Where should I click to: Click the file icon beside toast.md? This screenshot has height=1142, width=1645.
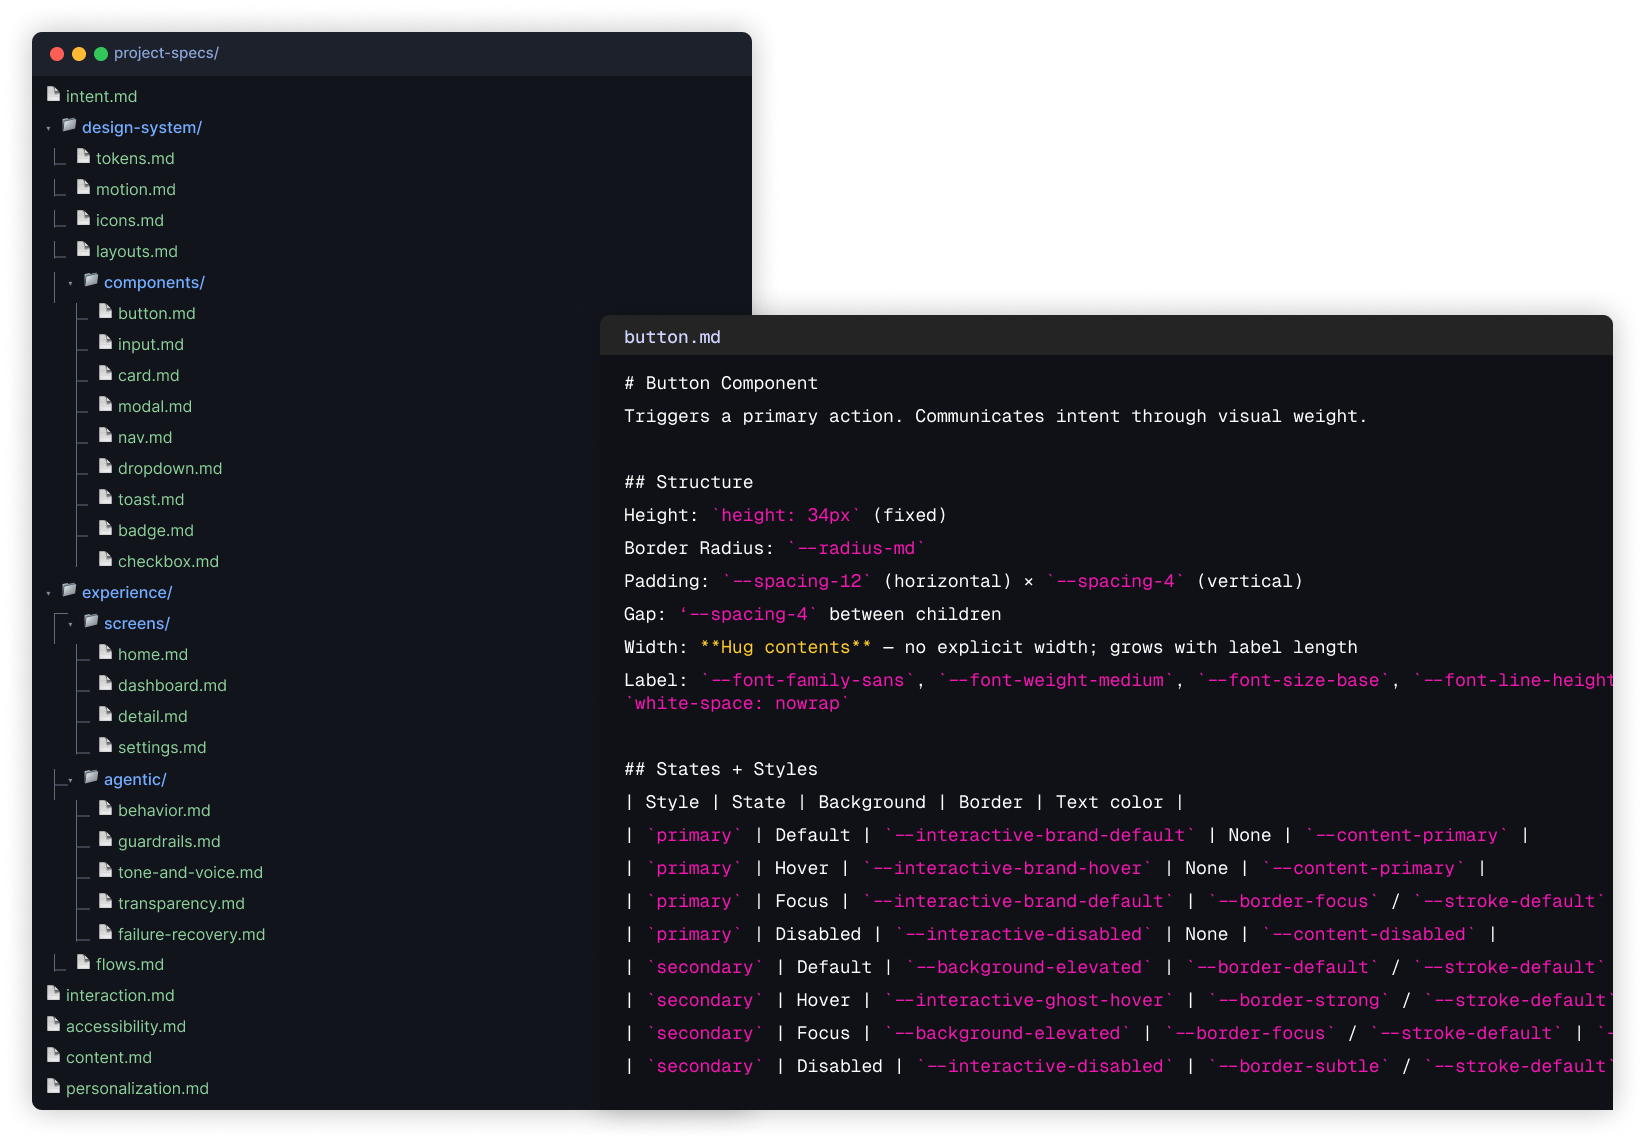click(106, 497)
